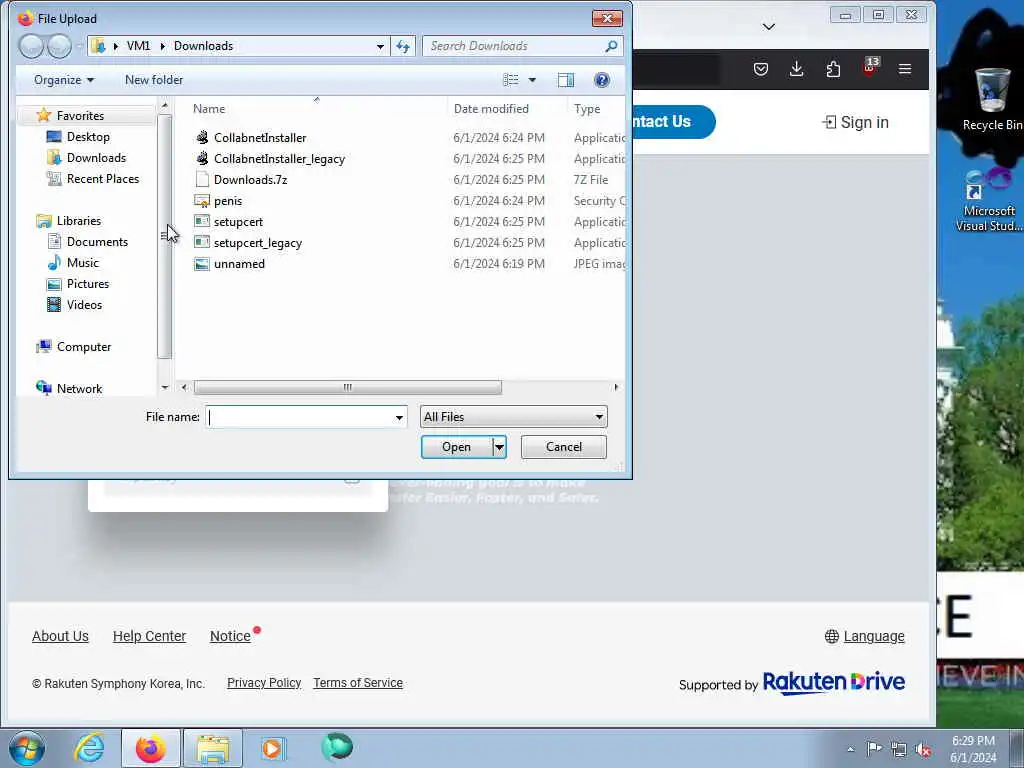
Task: Sort by the Name column header
Action: [x=209, y=109]
